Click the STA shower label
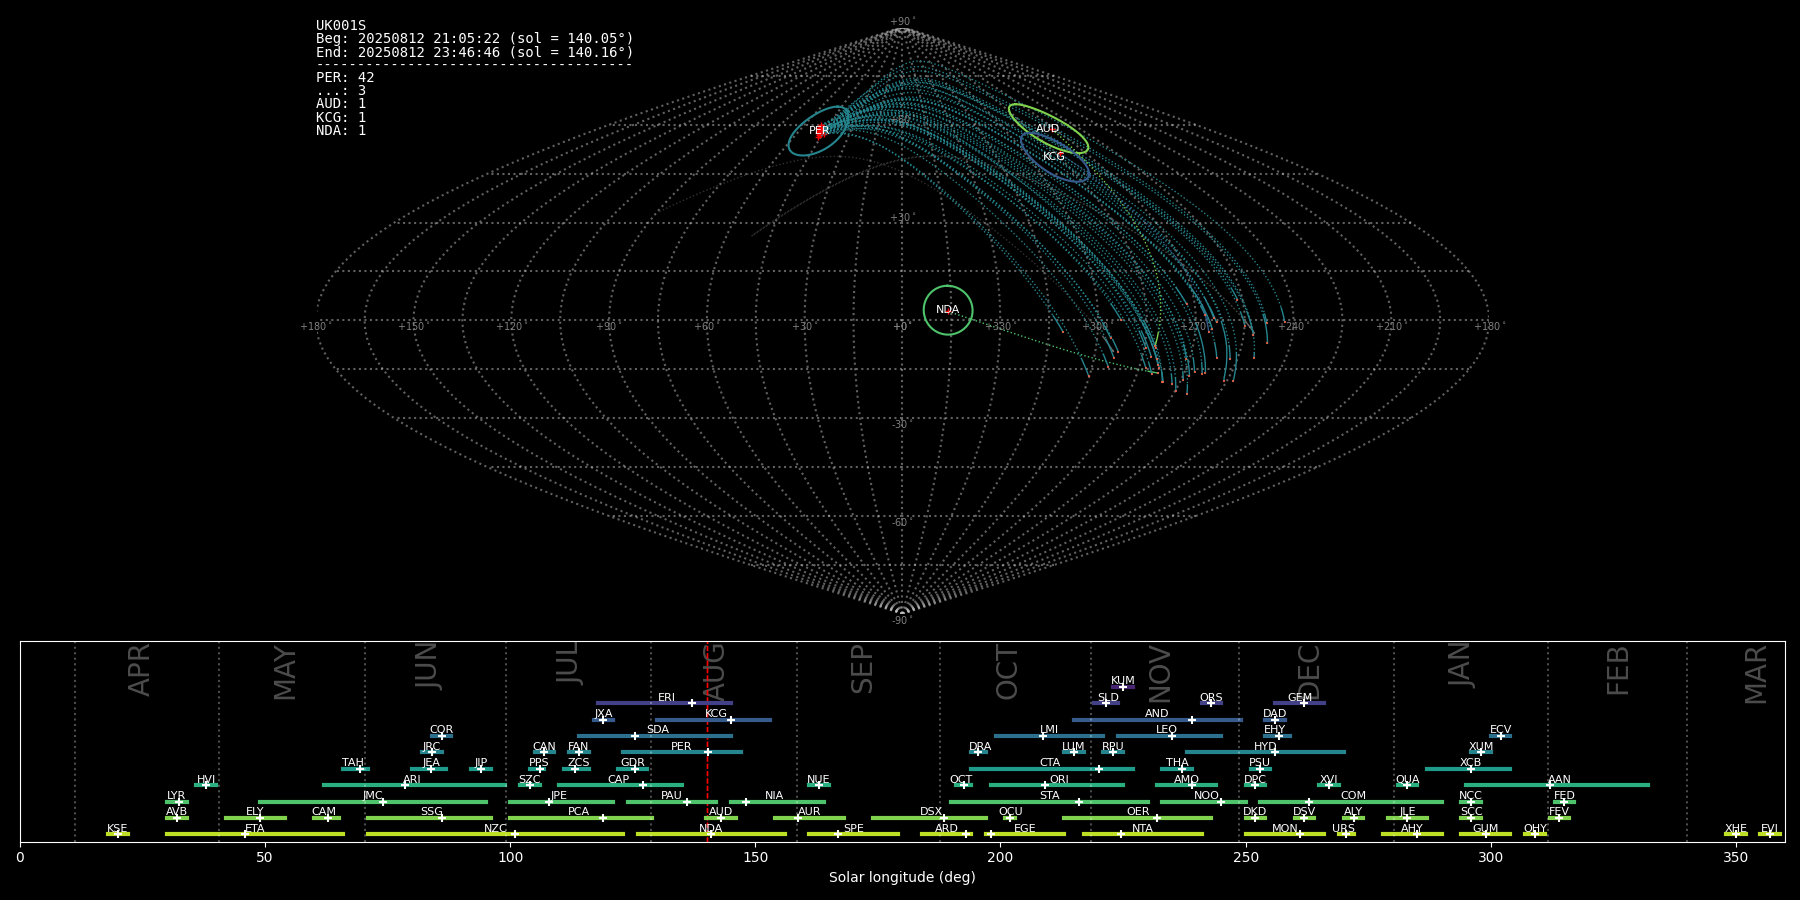Screen dimensions: 1800x900 [1050, 796]
